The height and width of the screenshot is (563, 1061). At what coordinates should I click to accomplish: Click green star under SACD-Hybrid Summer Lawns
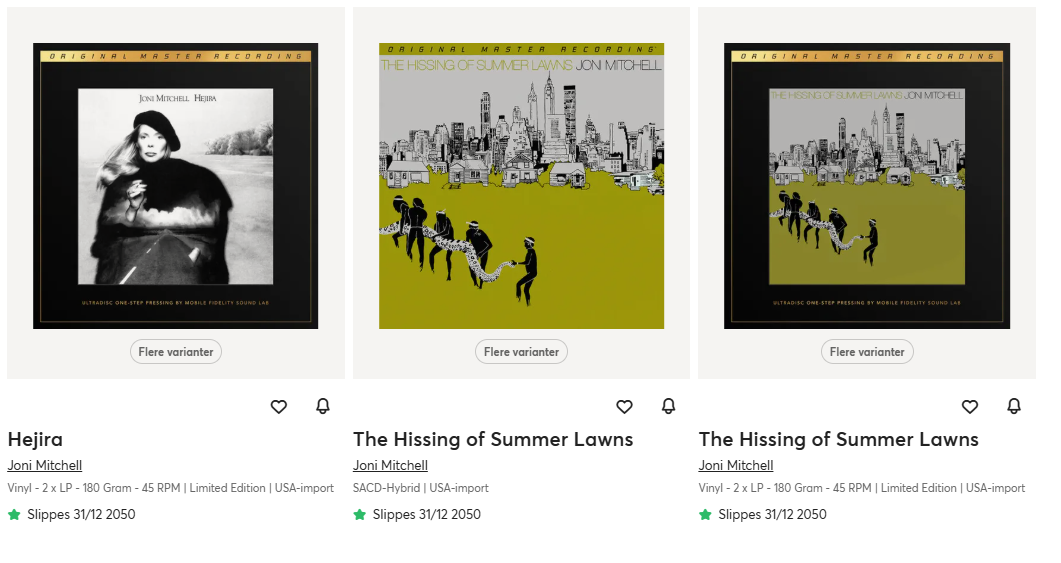pos(360,515)
